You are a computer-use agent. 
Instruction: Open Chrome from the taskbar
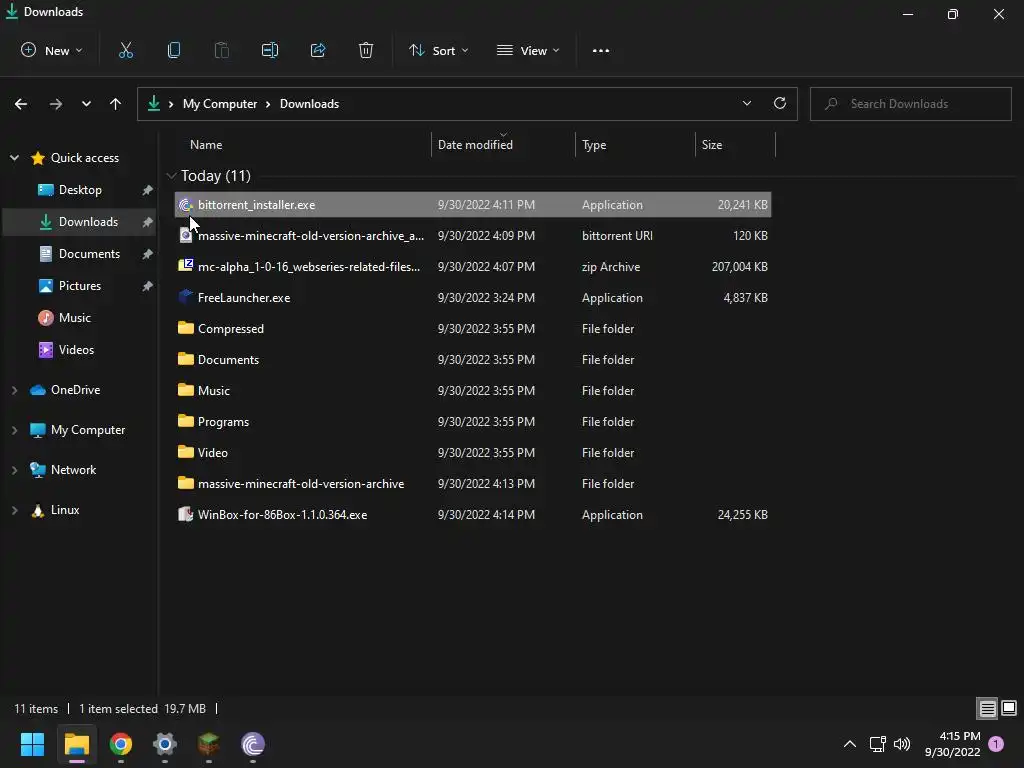pos(121,744)
